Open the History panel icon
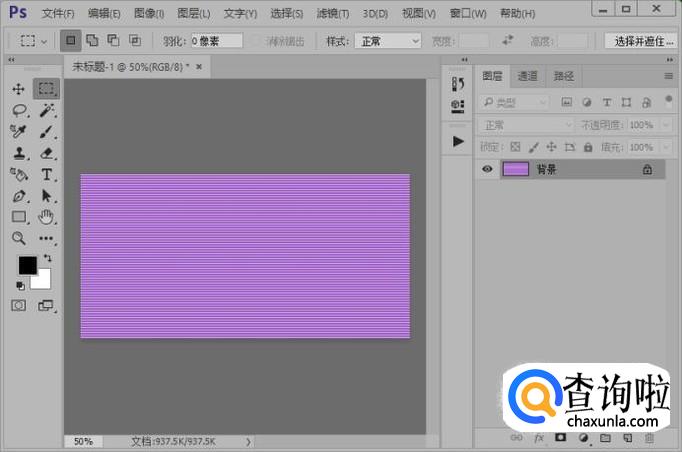Image resolution: width=682 pixels, height=452 pixels. pos(459,84)
